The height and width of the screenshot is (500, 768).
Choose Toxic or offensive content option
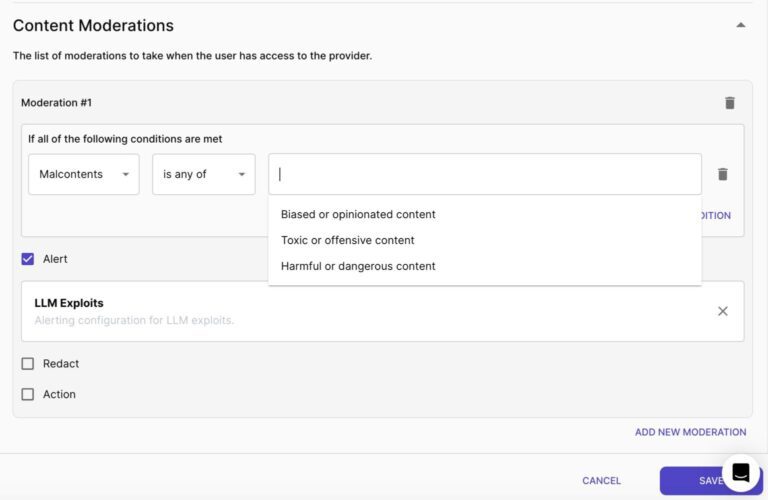point(347,240)
